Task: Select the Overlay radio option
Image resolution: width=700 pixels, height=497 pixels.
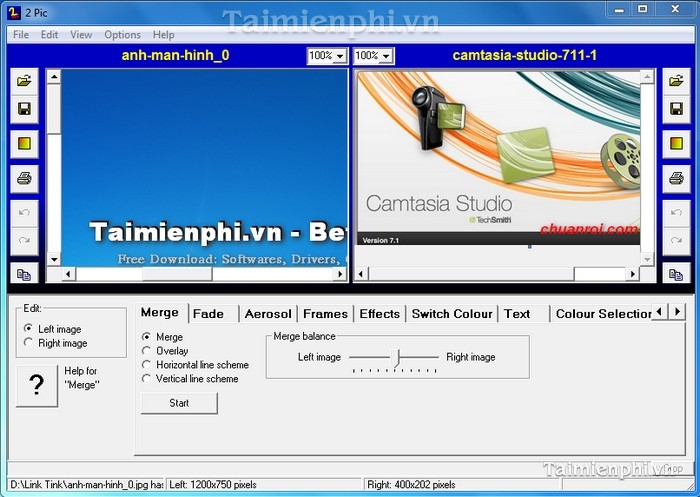Action: (x=148, y=351)
